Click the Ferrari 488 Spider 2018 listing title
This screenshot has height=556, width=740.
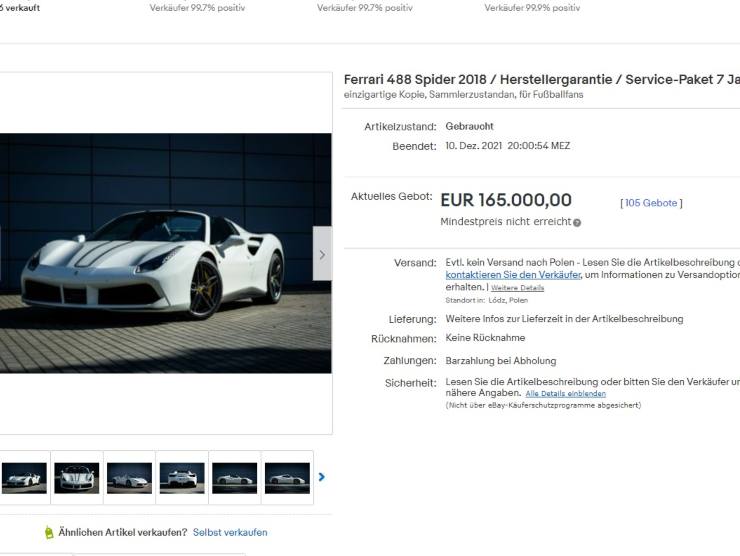point(542,79)
